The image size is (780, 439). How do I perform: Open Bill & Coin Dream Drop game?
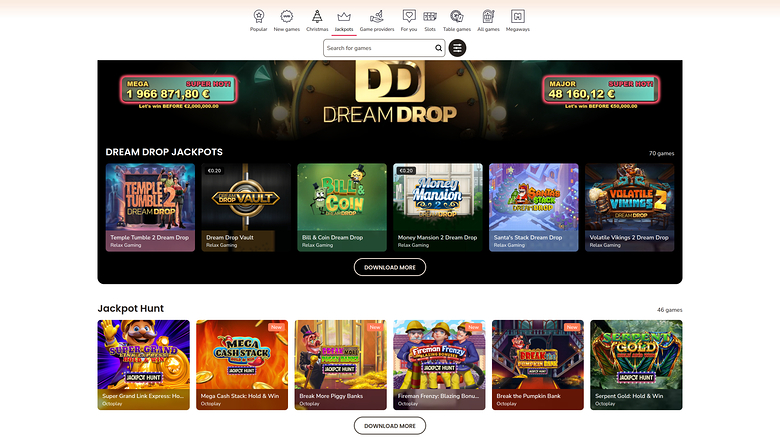point(342,207)
